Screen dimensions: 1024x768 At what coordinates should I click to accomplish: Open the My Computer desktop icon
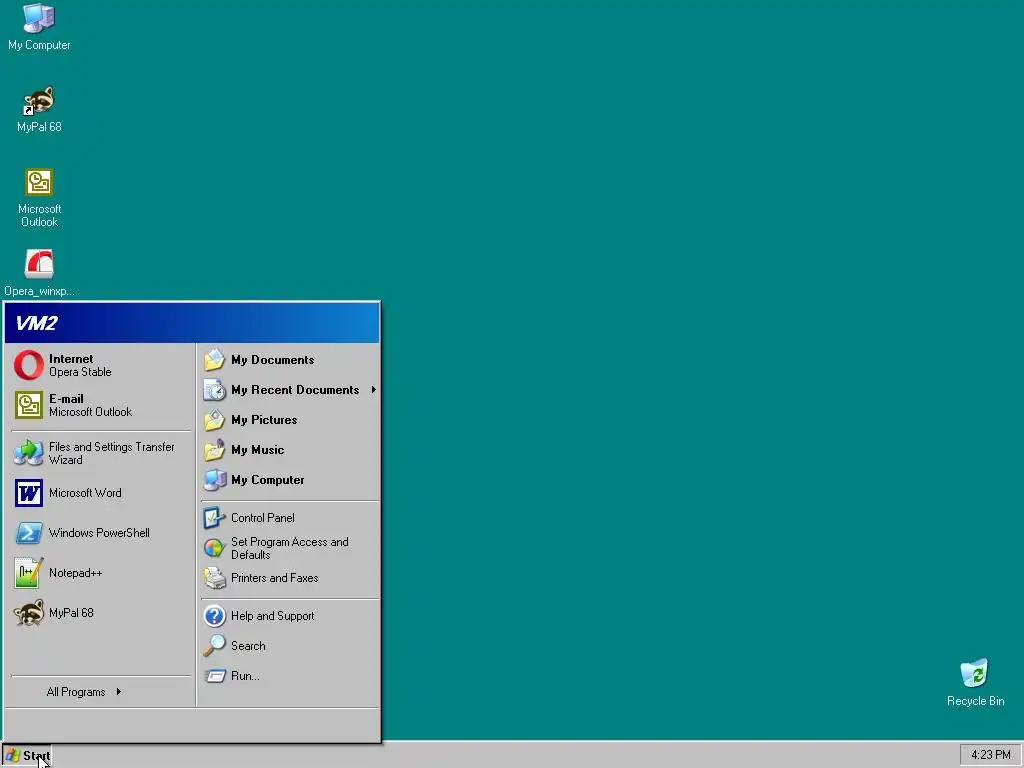(39, 27)
